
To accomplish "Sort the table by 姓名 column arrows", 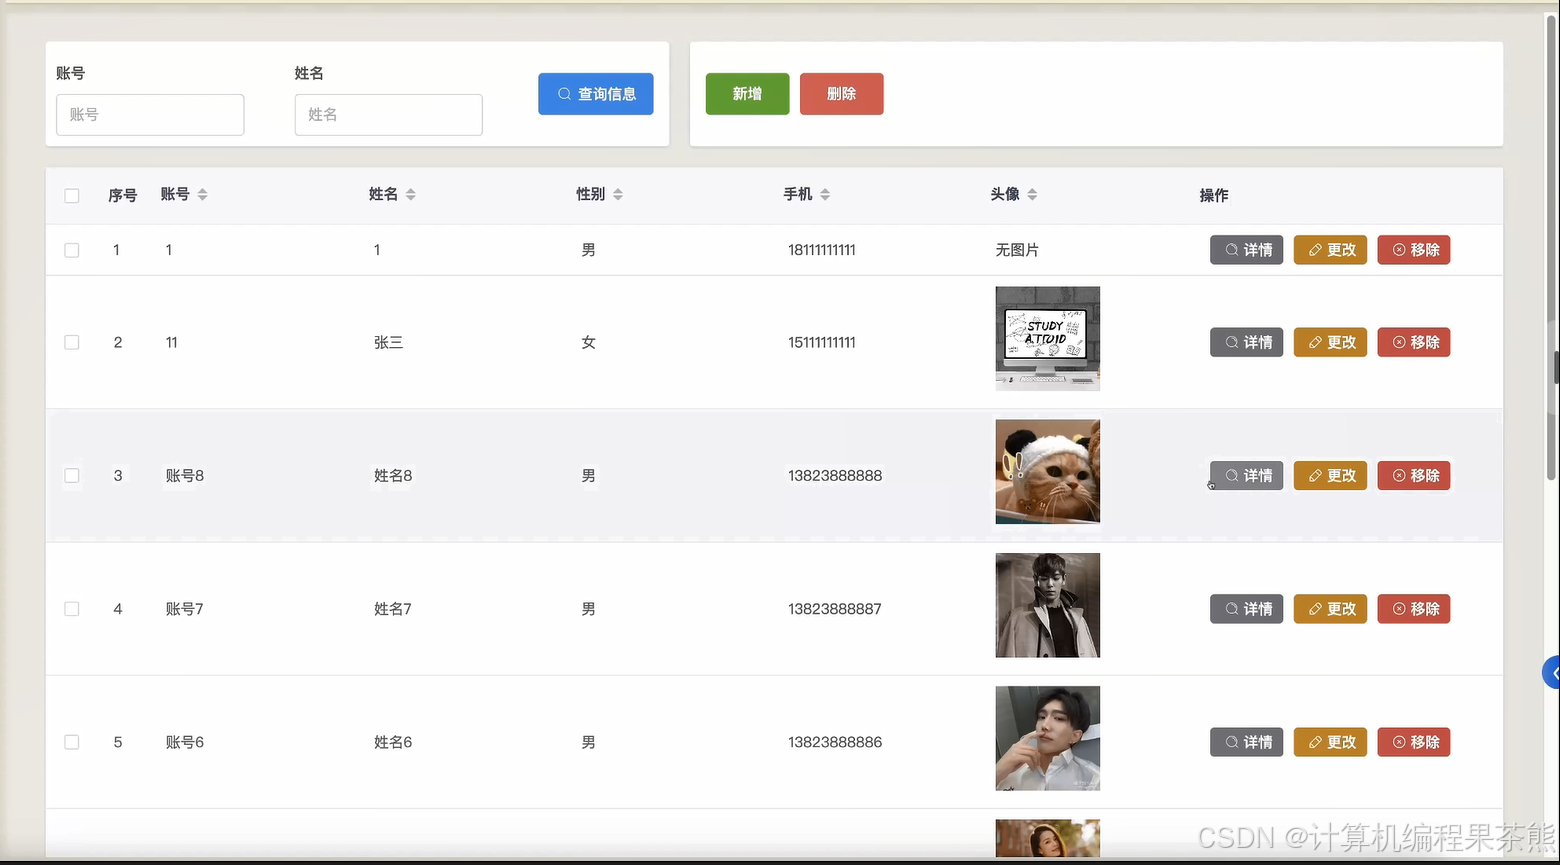I will 410,195.
